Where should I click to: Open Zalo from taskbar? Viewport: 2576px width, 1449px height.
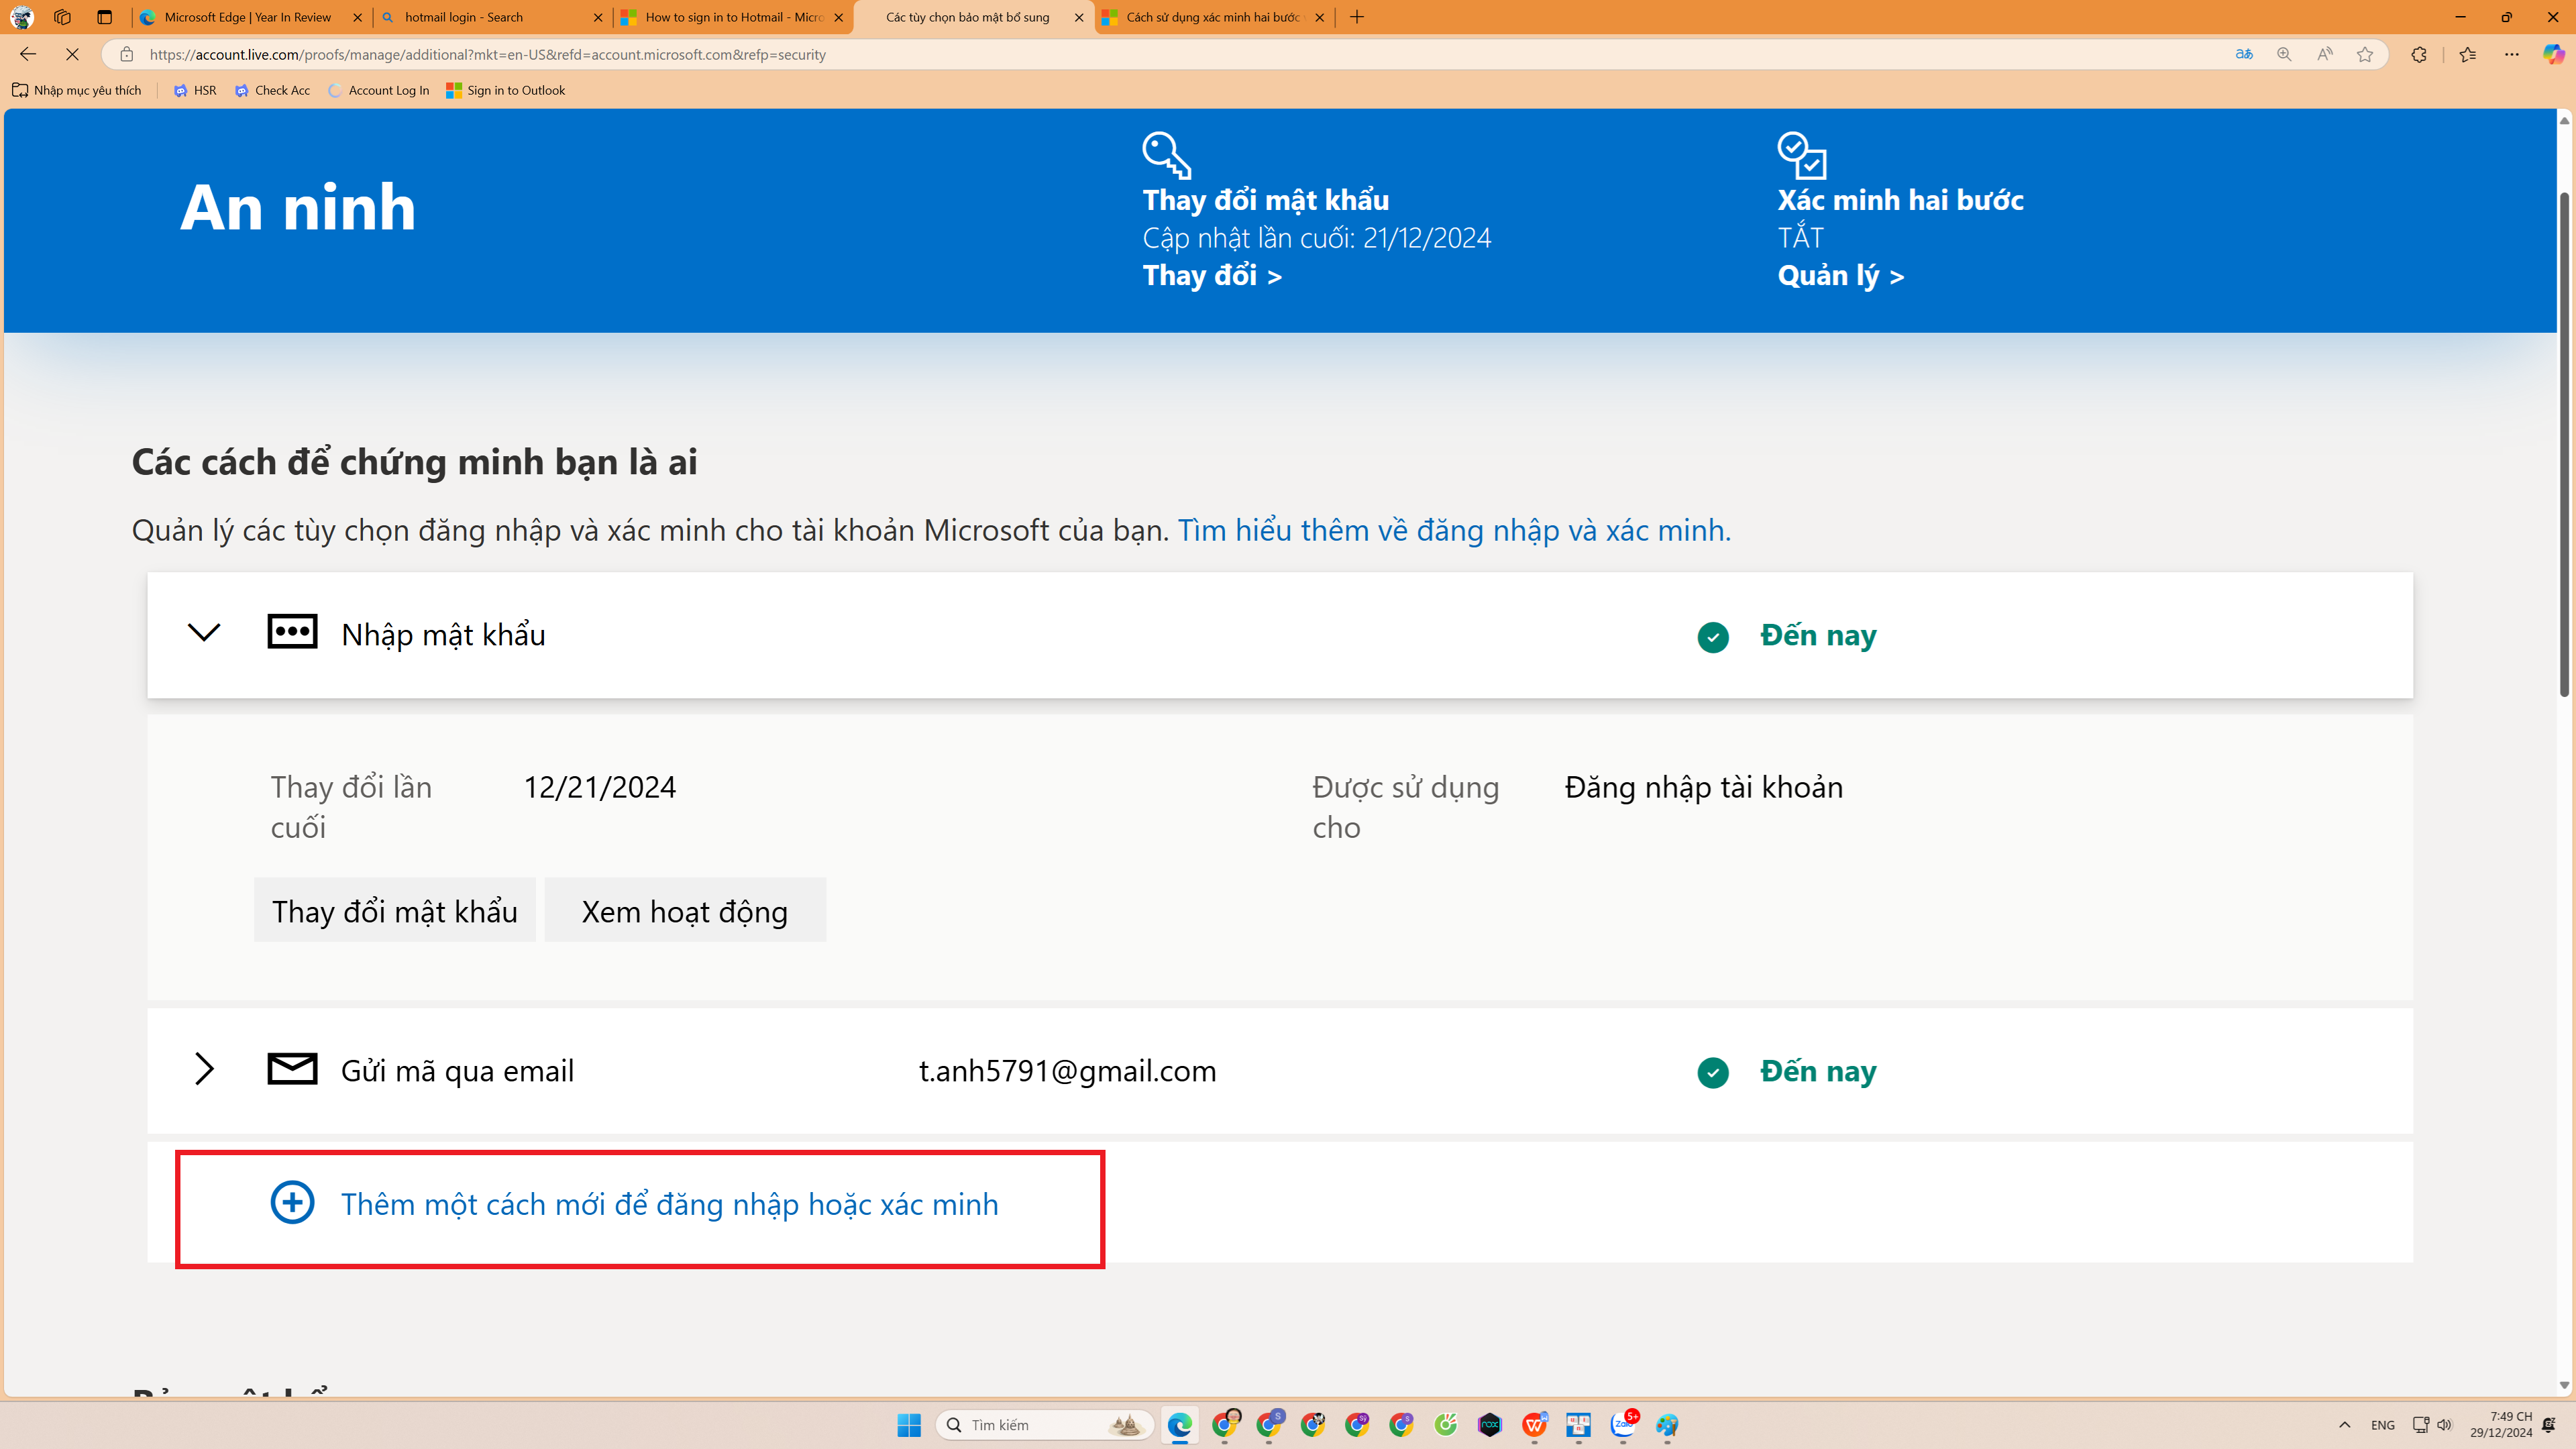click(x=1623, y=1424)
